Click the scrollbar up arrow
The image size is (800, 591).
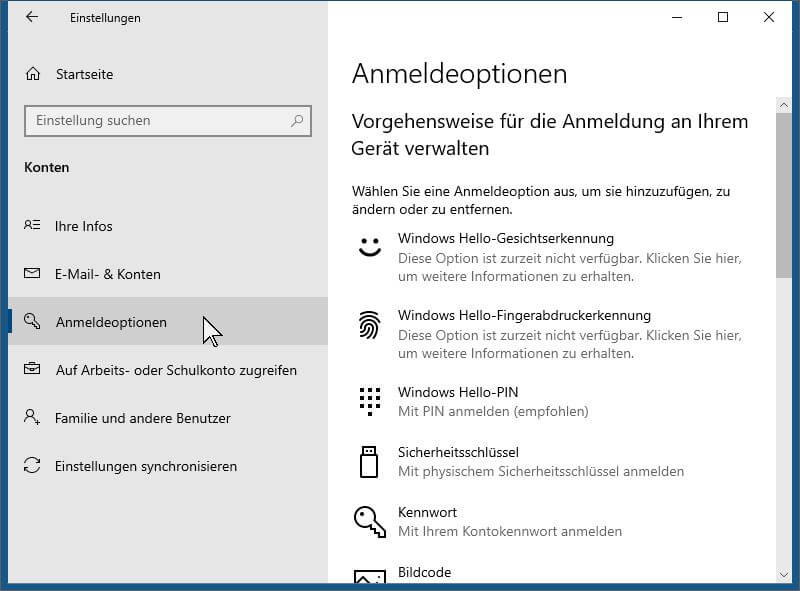click(x=784, y=105)
